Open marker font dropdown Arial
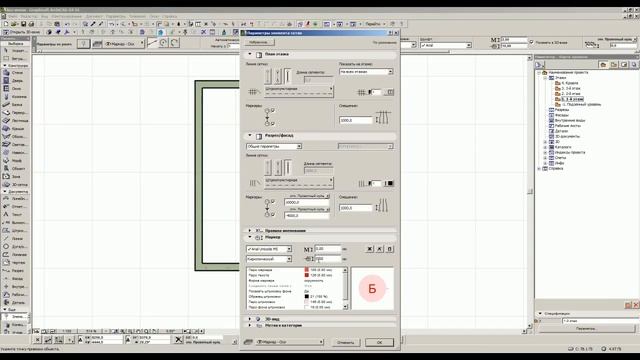 tap(269, 249)
